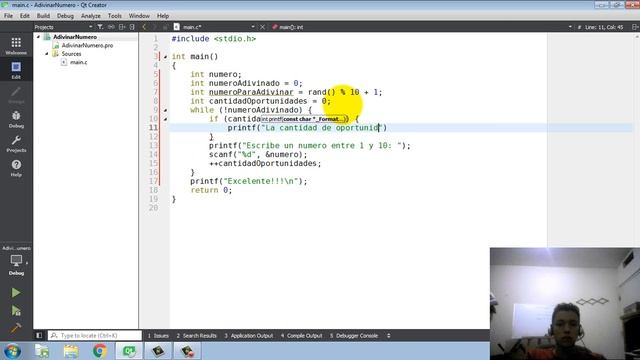Open the Window menu
The height and width of the screenshot is (360, 640).
139,16
